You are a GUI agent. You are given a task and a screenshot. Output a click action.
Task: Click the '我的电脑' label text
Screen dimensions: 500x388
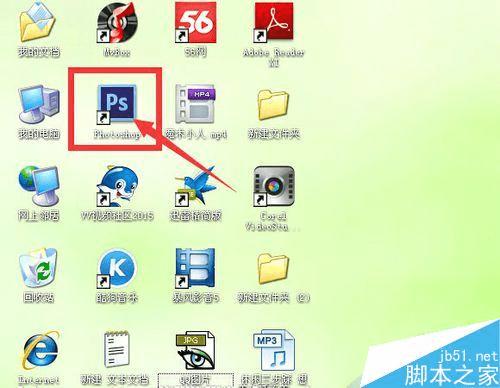point(39,134)
